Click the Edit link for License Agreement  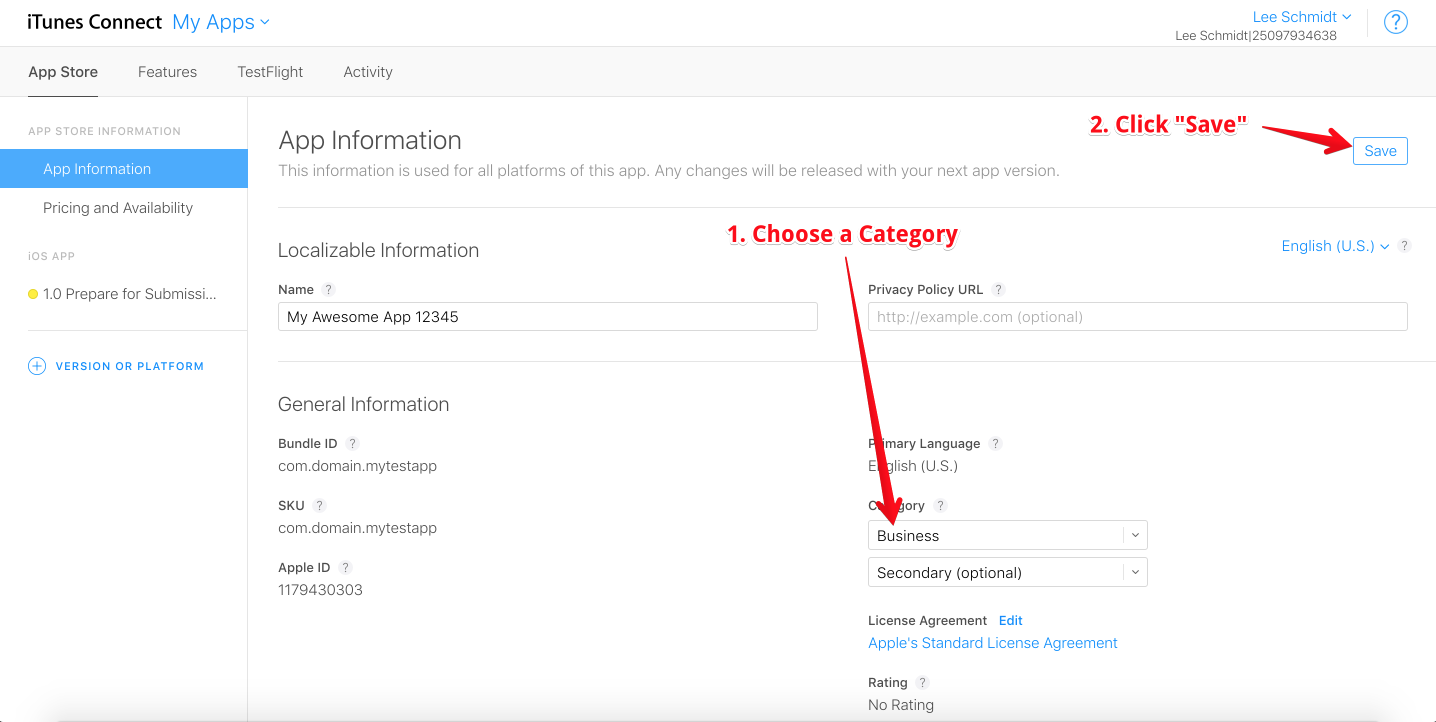coord(1010,620)
